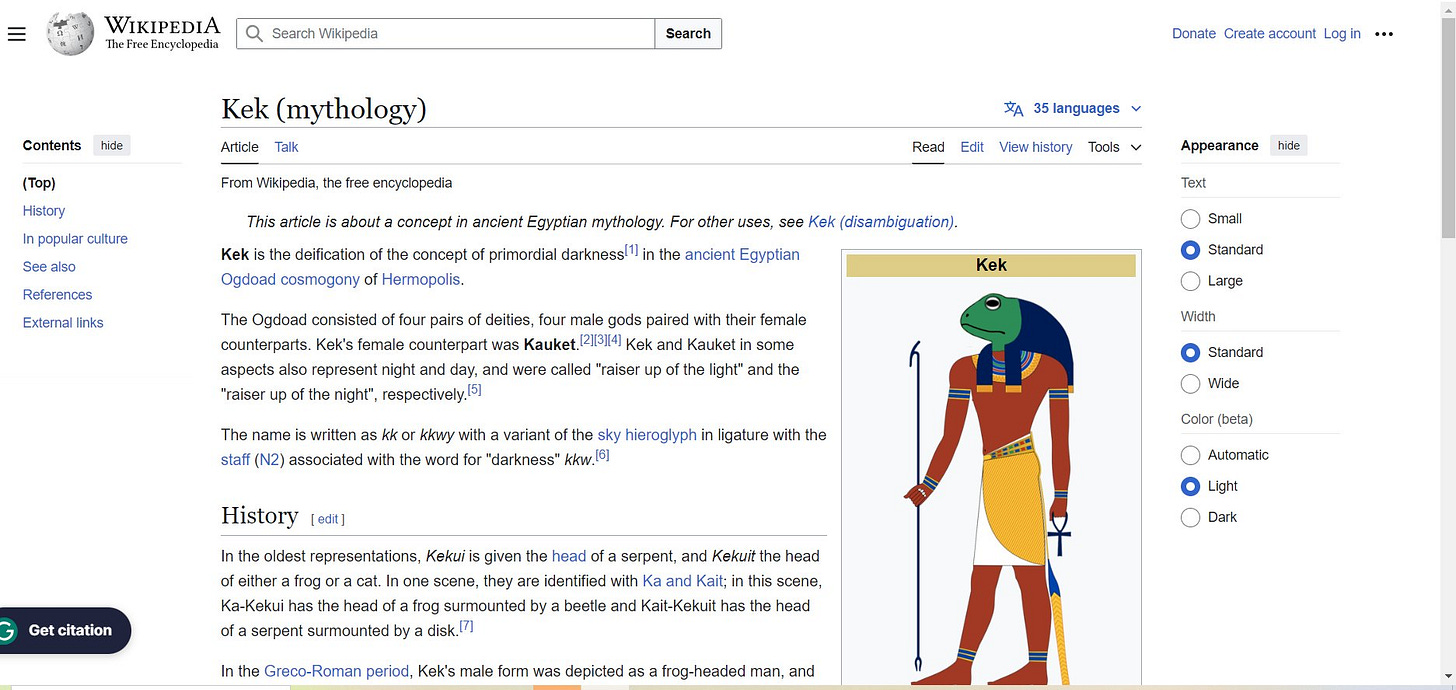
Task: Jump to History in contents sidebar
Action: pyautogui.click(x=44, y=211)
